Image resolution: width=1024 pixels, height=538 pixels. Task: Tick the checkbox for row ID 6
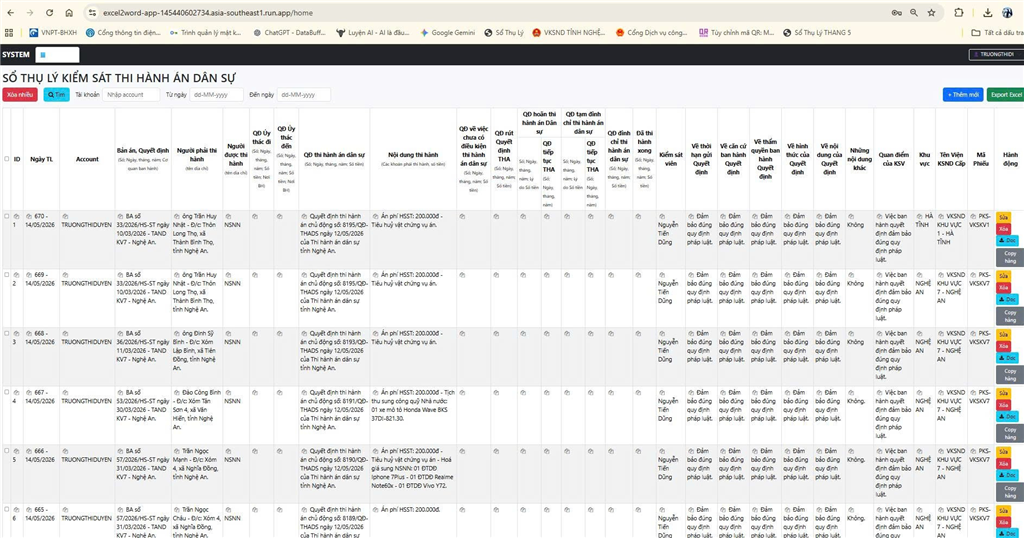[7, 509]
